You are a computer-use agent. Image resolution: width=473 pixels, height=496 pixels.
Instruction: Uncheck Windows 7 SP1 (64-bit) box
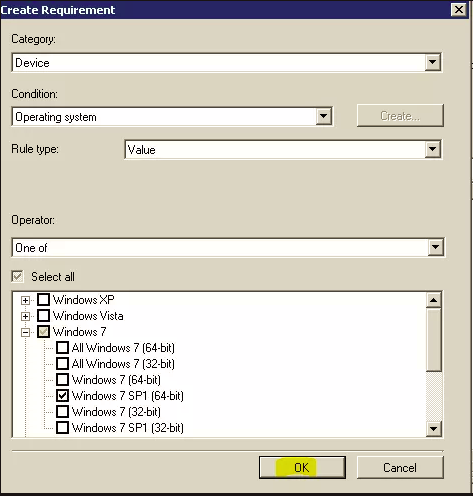point(62,395)
